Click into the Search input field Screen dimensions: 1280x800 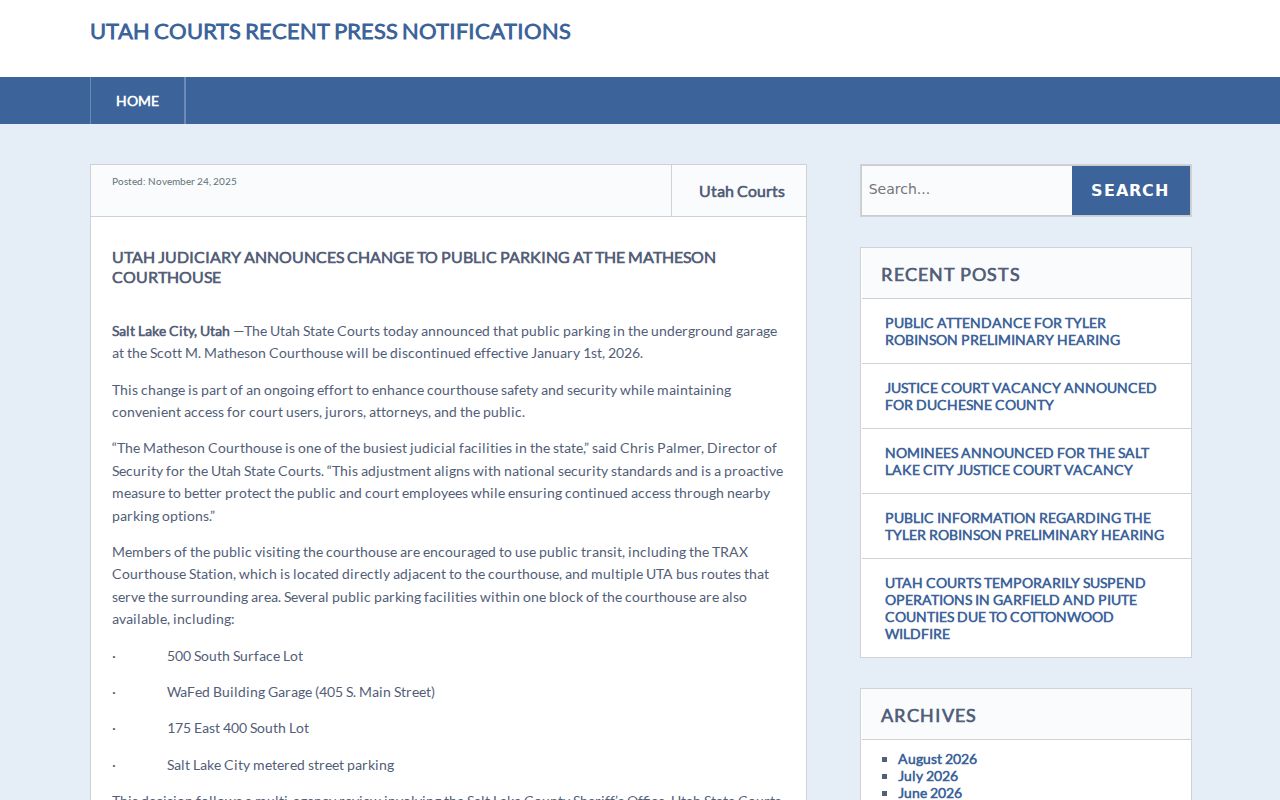pyautogui.click(x=966, y=190)
